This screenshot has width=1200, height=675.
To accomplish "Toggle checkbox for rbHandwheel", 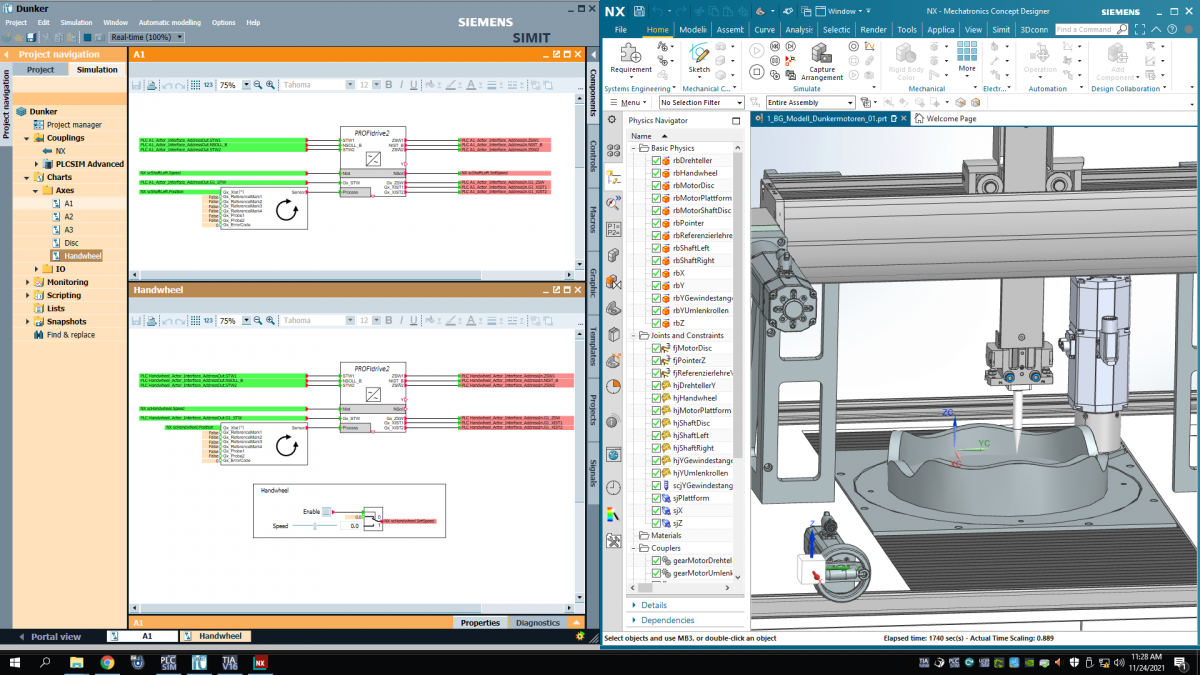I will [x=656, y=173].
